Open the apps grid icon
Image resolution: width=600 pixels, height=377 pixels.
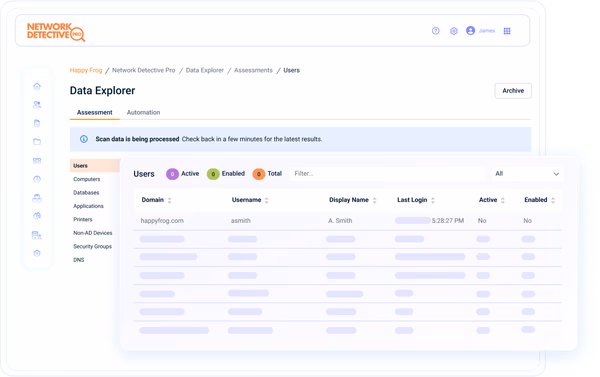(507, 31)
